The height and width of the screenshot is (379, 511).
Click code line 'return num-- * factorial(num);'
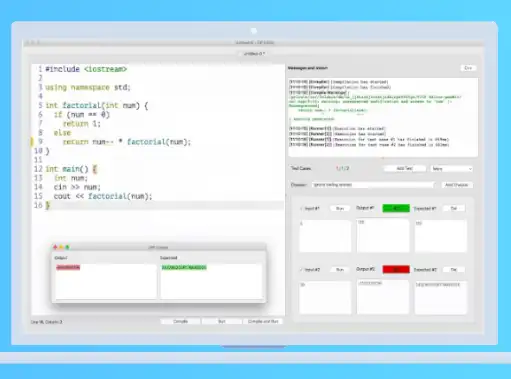[x=127, y=142]
